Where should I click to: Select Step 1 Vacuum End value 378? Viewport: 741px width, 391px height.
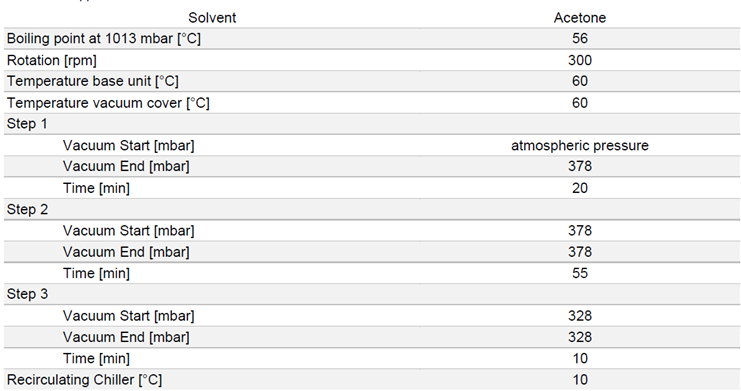(580, 166)
